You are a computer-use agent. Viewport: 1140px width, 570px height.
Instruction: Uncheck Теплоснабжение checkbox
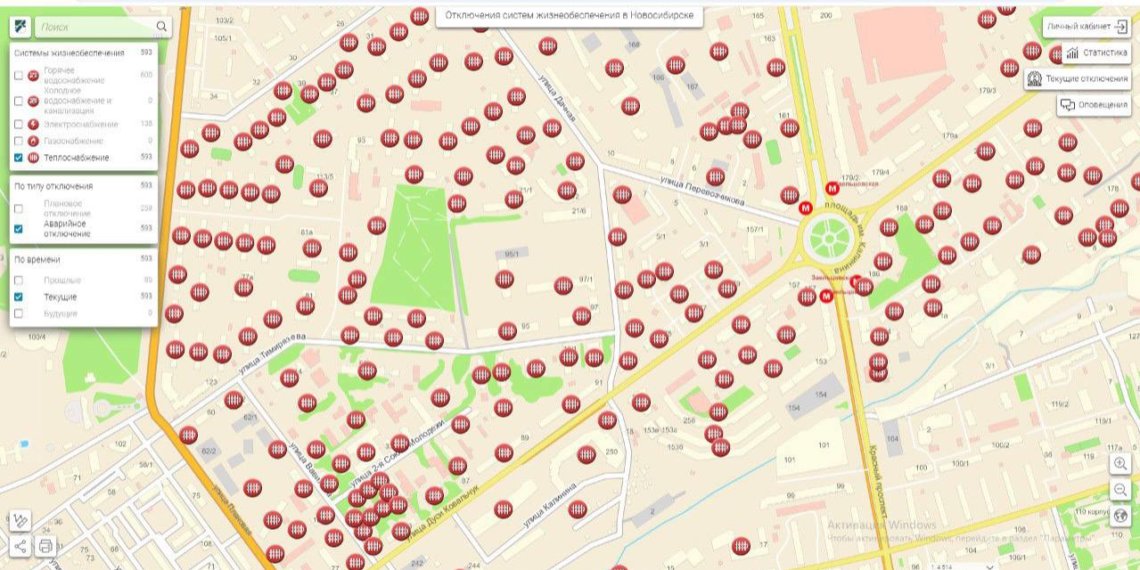(x=18, y=158)
